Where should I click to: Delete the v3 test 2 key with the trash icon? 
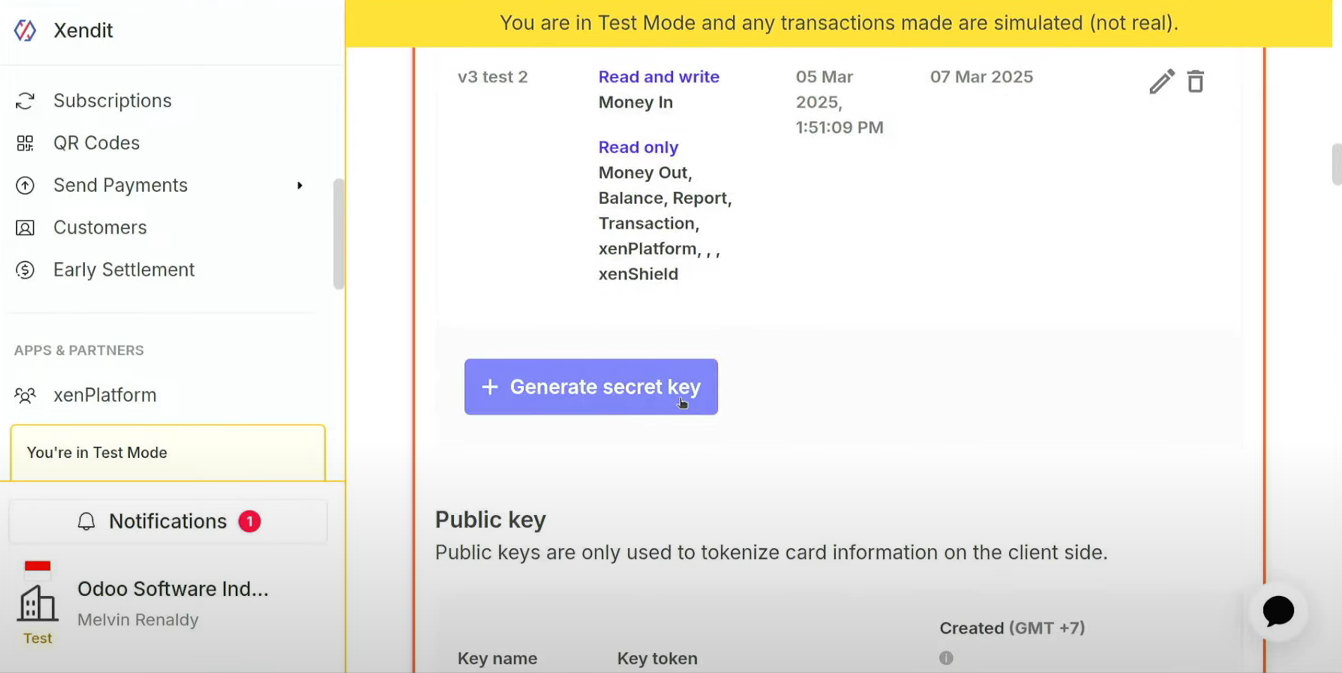1196,81
